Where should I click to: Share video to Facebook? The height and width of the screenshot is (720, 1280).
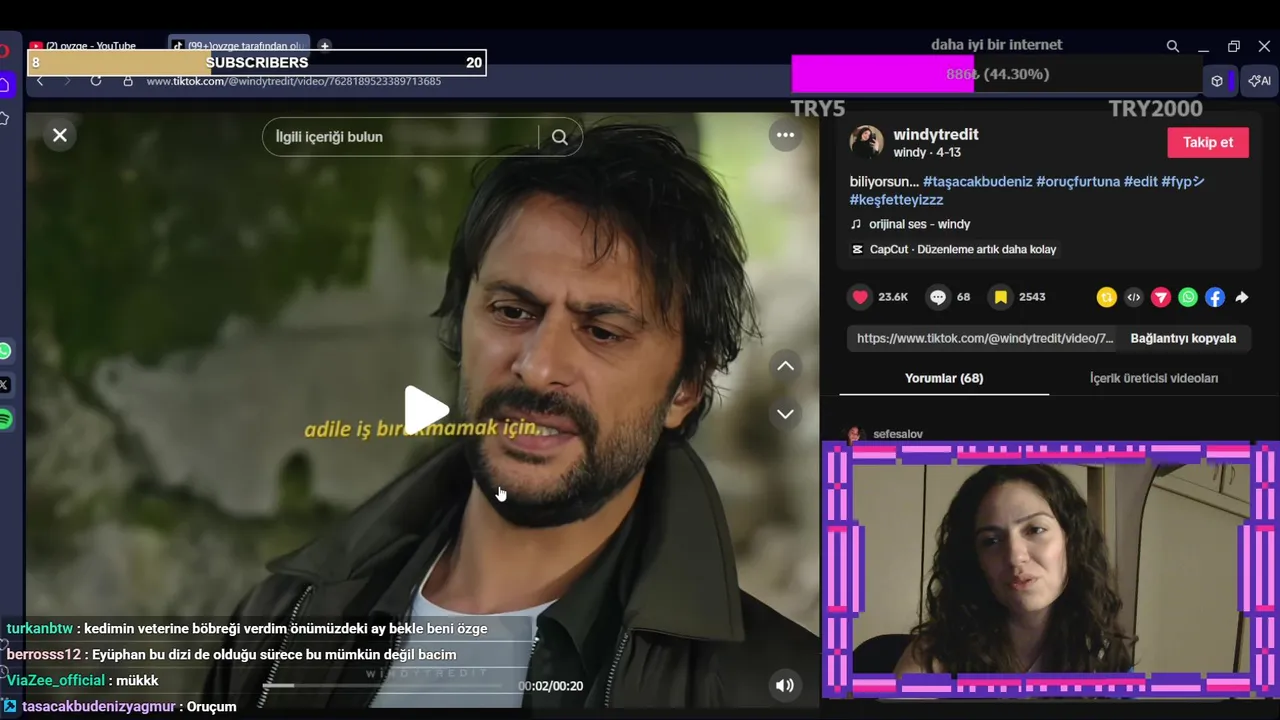(1214, 297)
